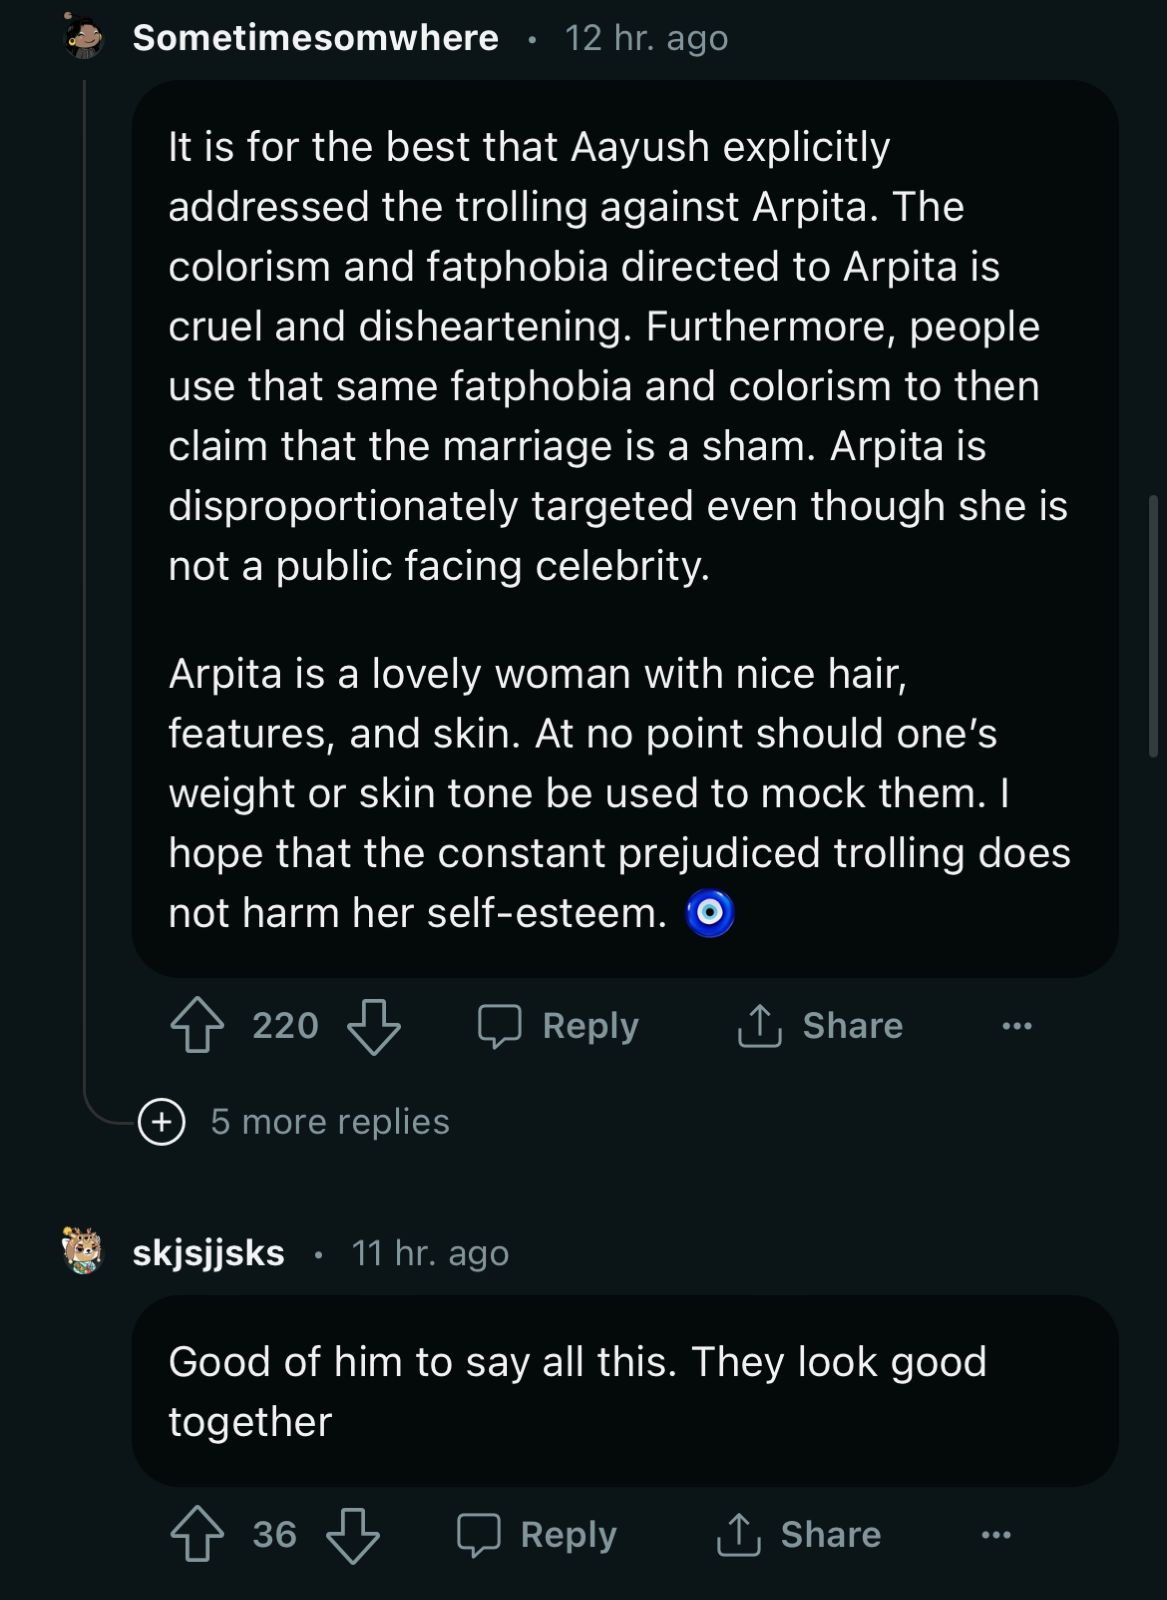Open more options for Sometimesomwhere comment
Screen dimensions: 1167x1600
tap(1016, 1025)
